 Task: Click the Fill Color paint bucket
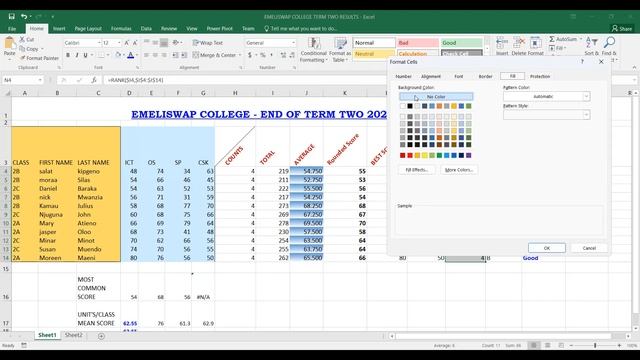(x=118, y=55)
